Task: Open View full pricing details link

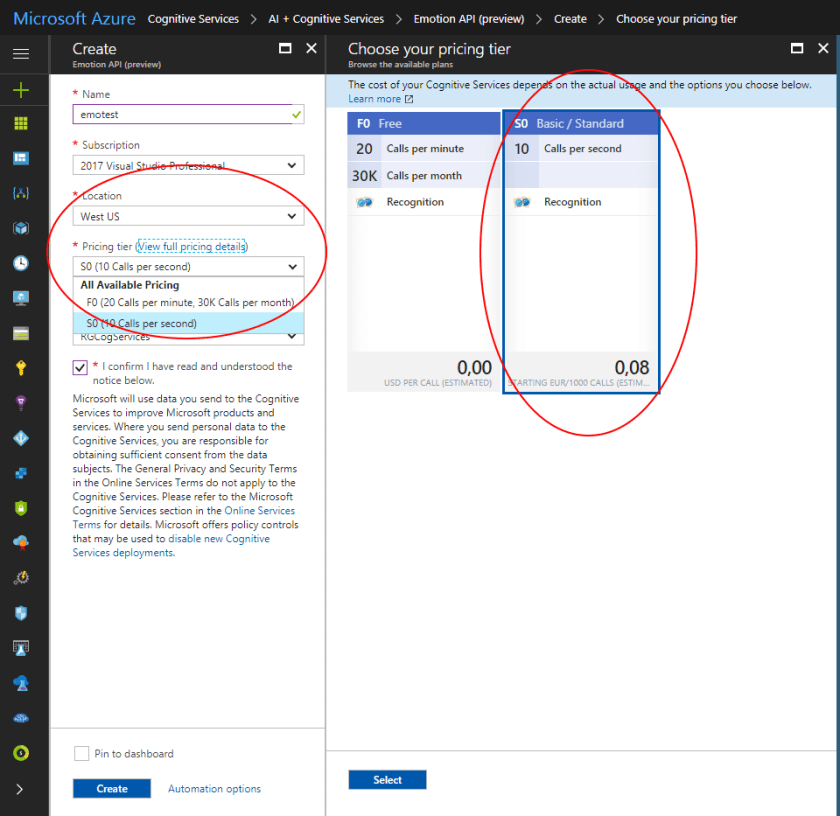Action: 192,246
